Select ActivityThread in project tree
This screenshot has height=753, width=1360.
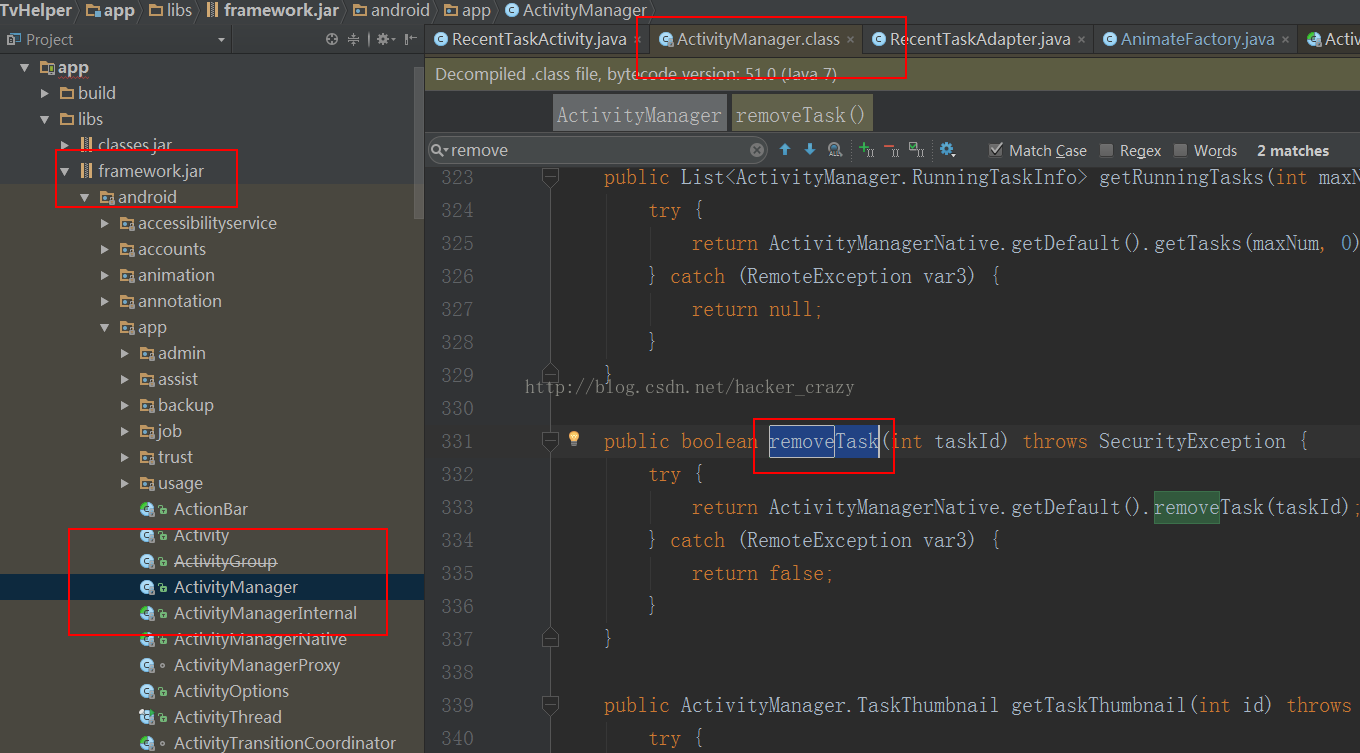[x=227, y=717]
